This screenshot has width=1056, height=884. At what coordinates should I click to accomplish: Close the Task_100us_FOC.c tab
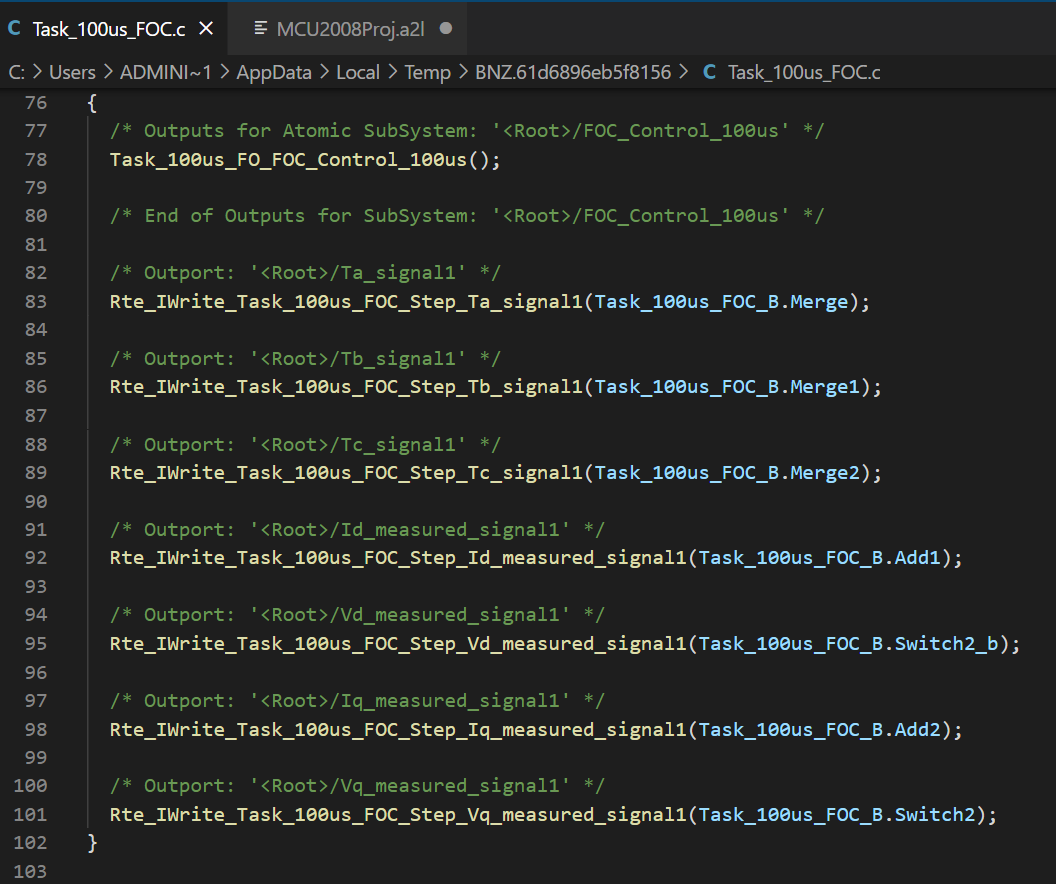206,28
